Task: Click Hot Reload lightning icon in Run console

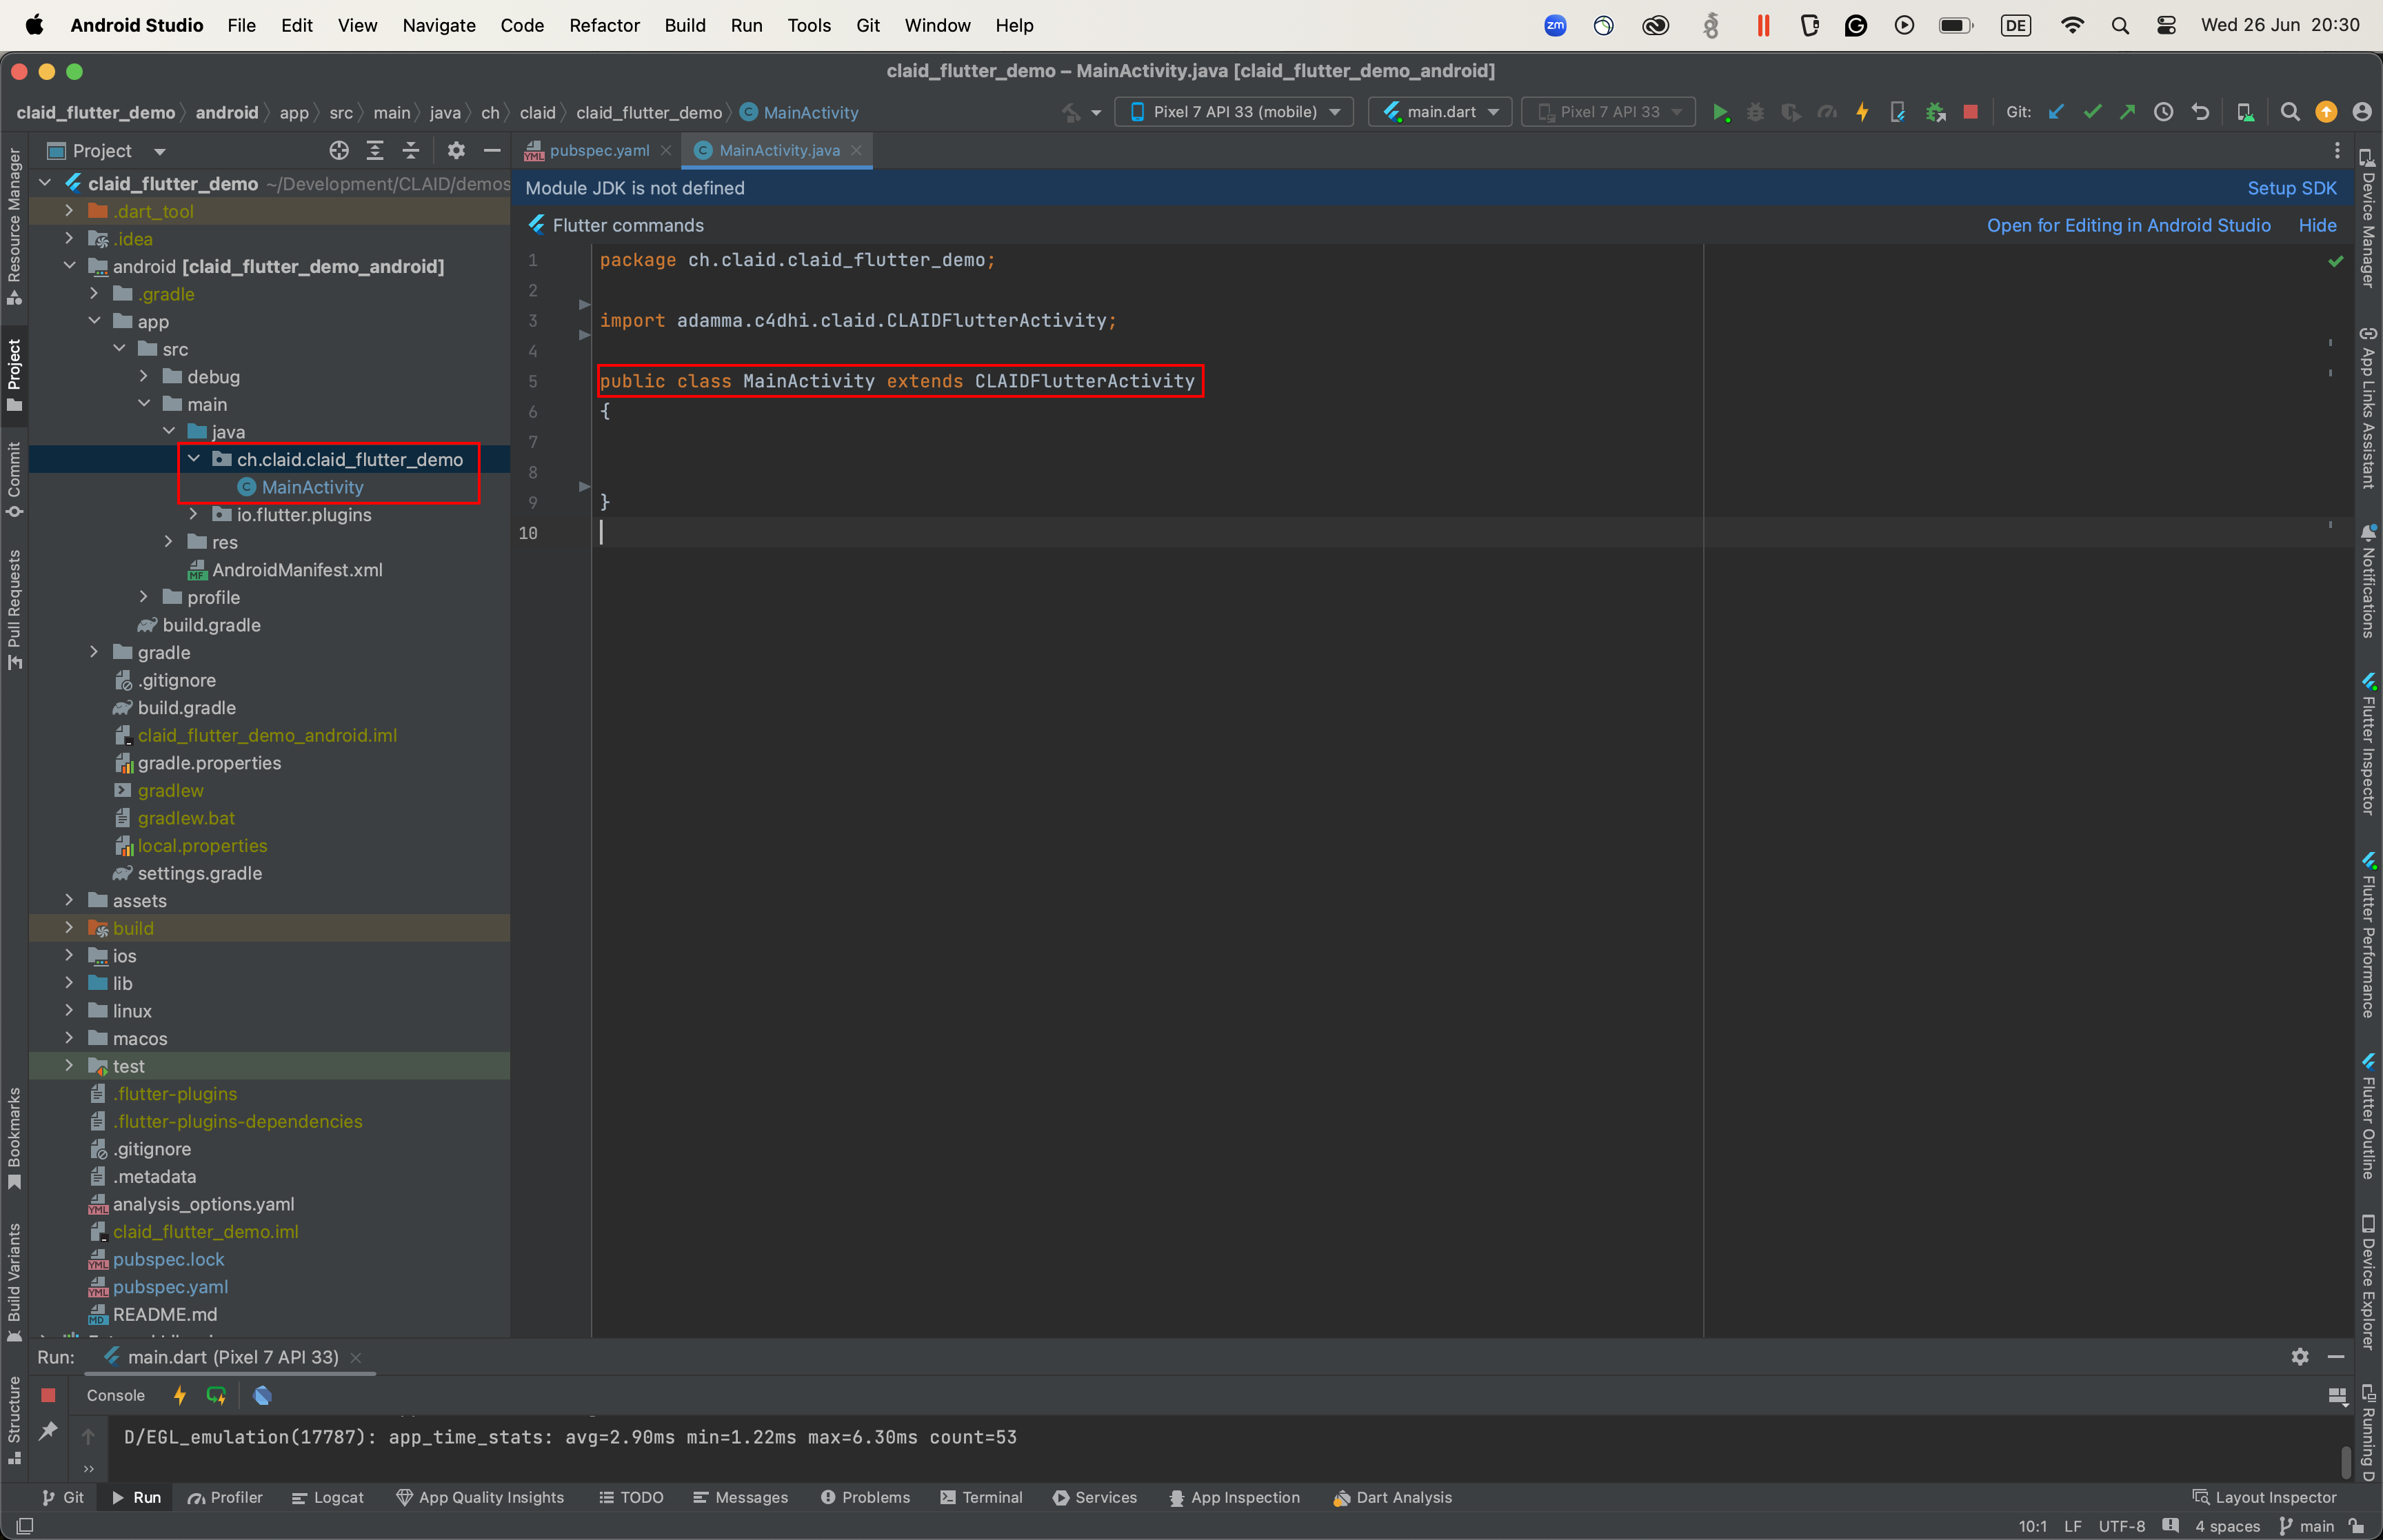Action: (x=180, y=1395)
